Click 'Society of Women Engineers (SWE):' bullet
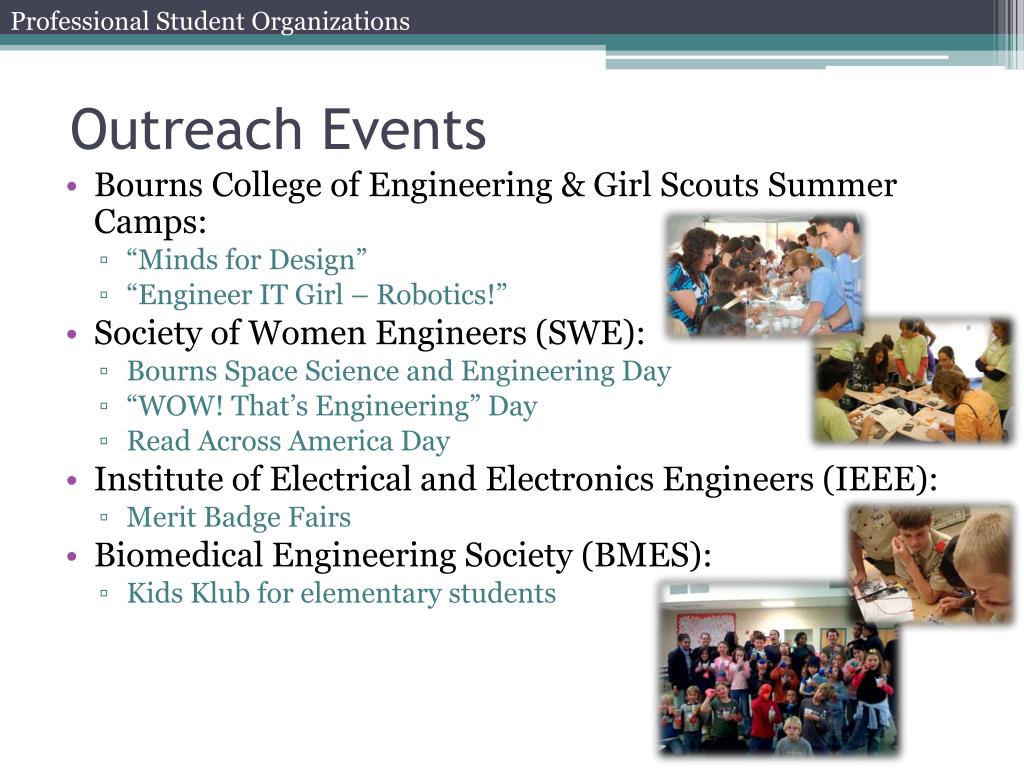Viewport: 1024px width, 768px height. [369, 333]
